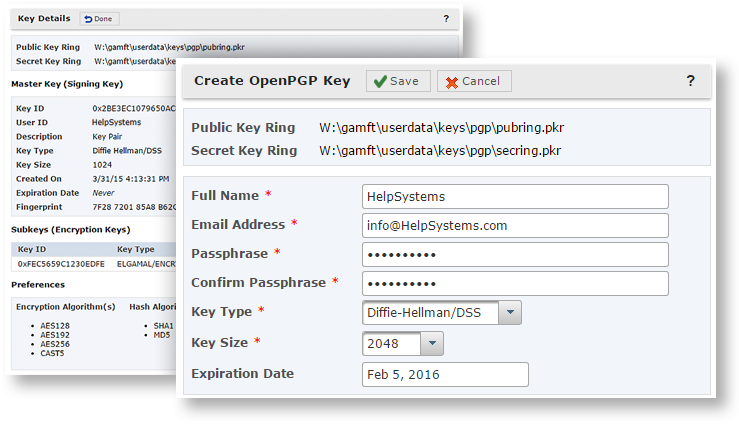Click ELGAMAL/ENCR key type cell
The image size is (739, 430).
[x=146, y=264]
